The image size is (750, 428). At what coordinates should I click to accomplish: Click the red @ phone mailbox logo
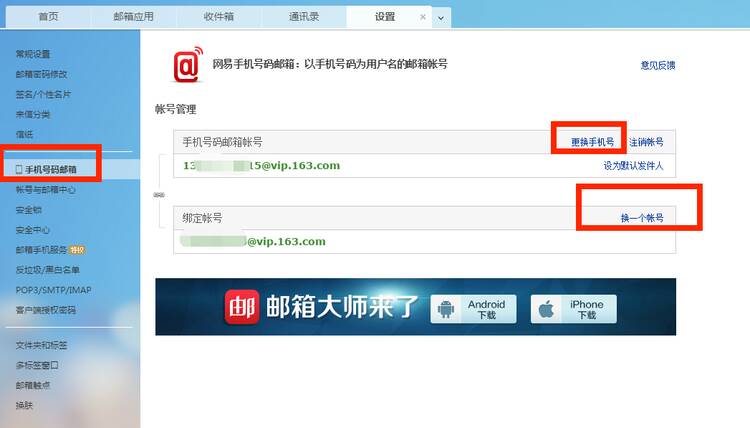click(188, 65)
